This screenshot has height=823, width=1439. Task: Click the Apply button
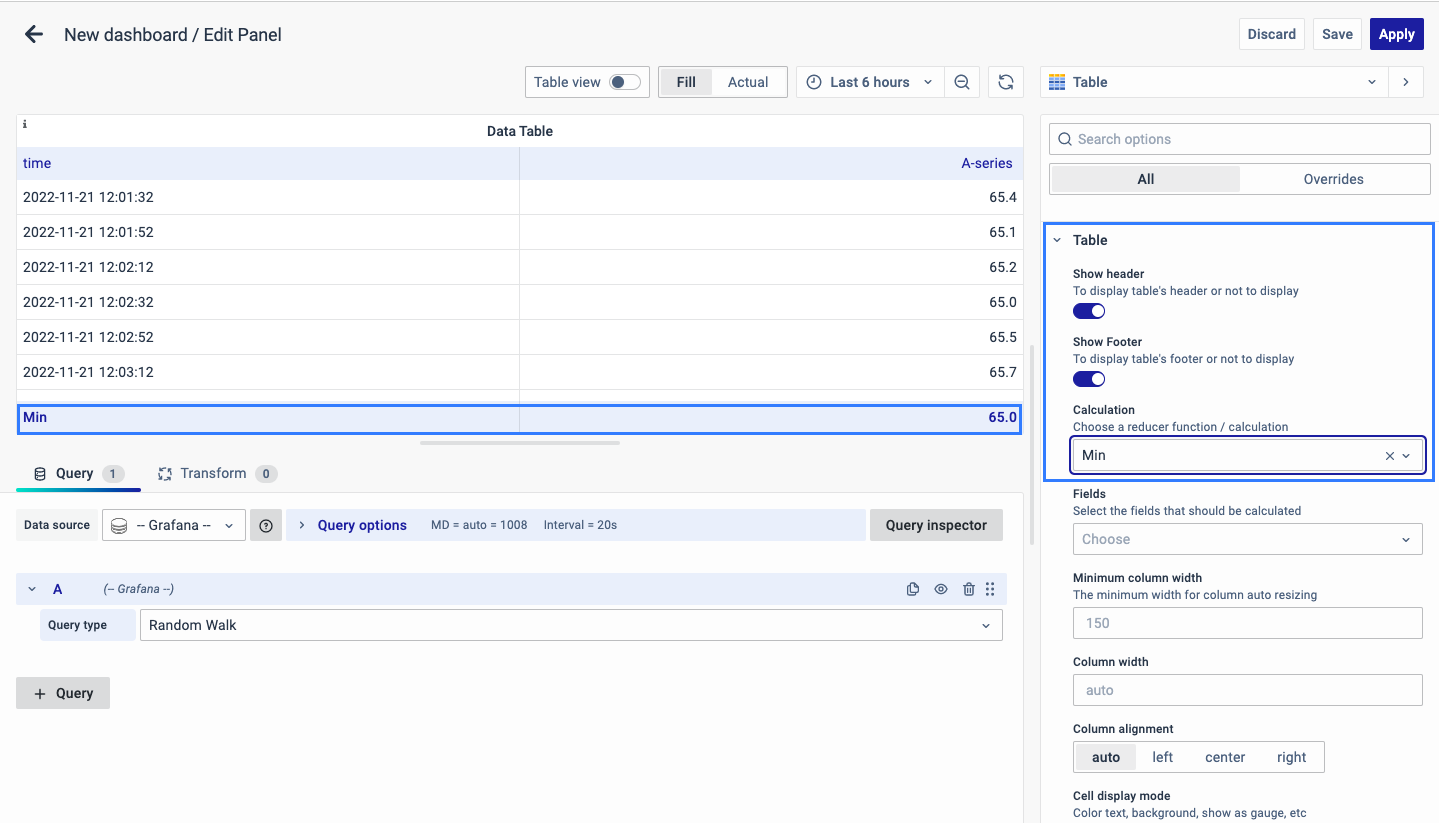pos(1396,34)
